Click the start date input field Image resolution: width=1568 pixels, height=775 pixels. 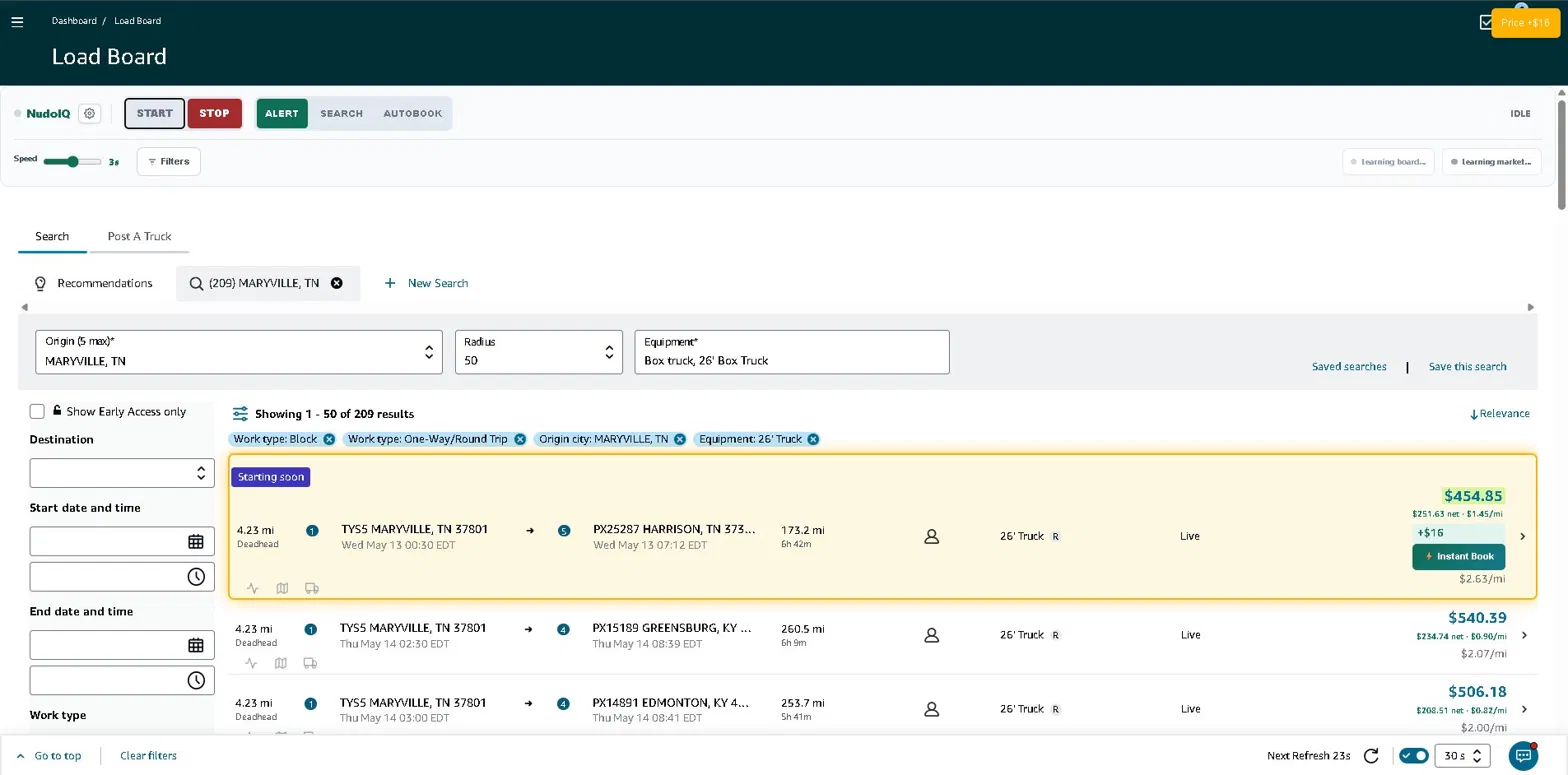pyautogui.click(x=122, y=541)
